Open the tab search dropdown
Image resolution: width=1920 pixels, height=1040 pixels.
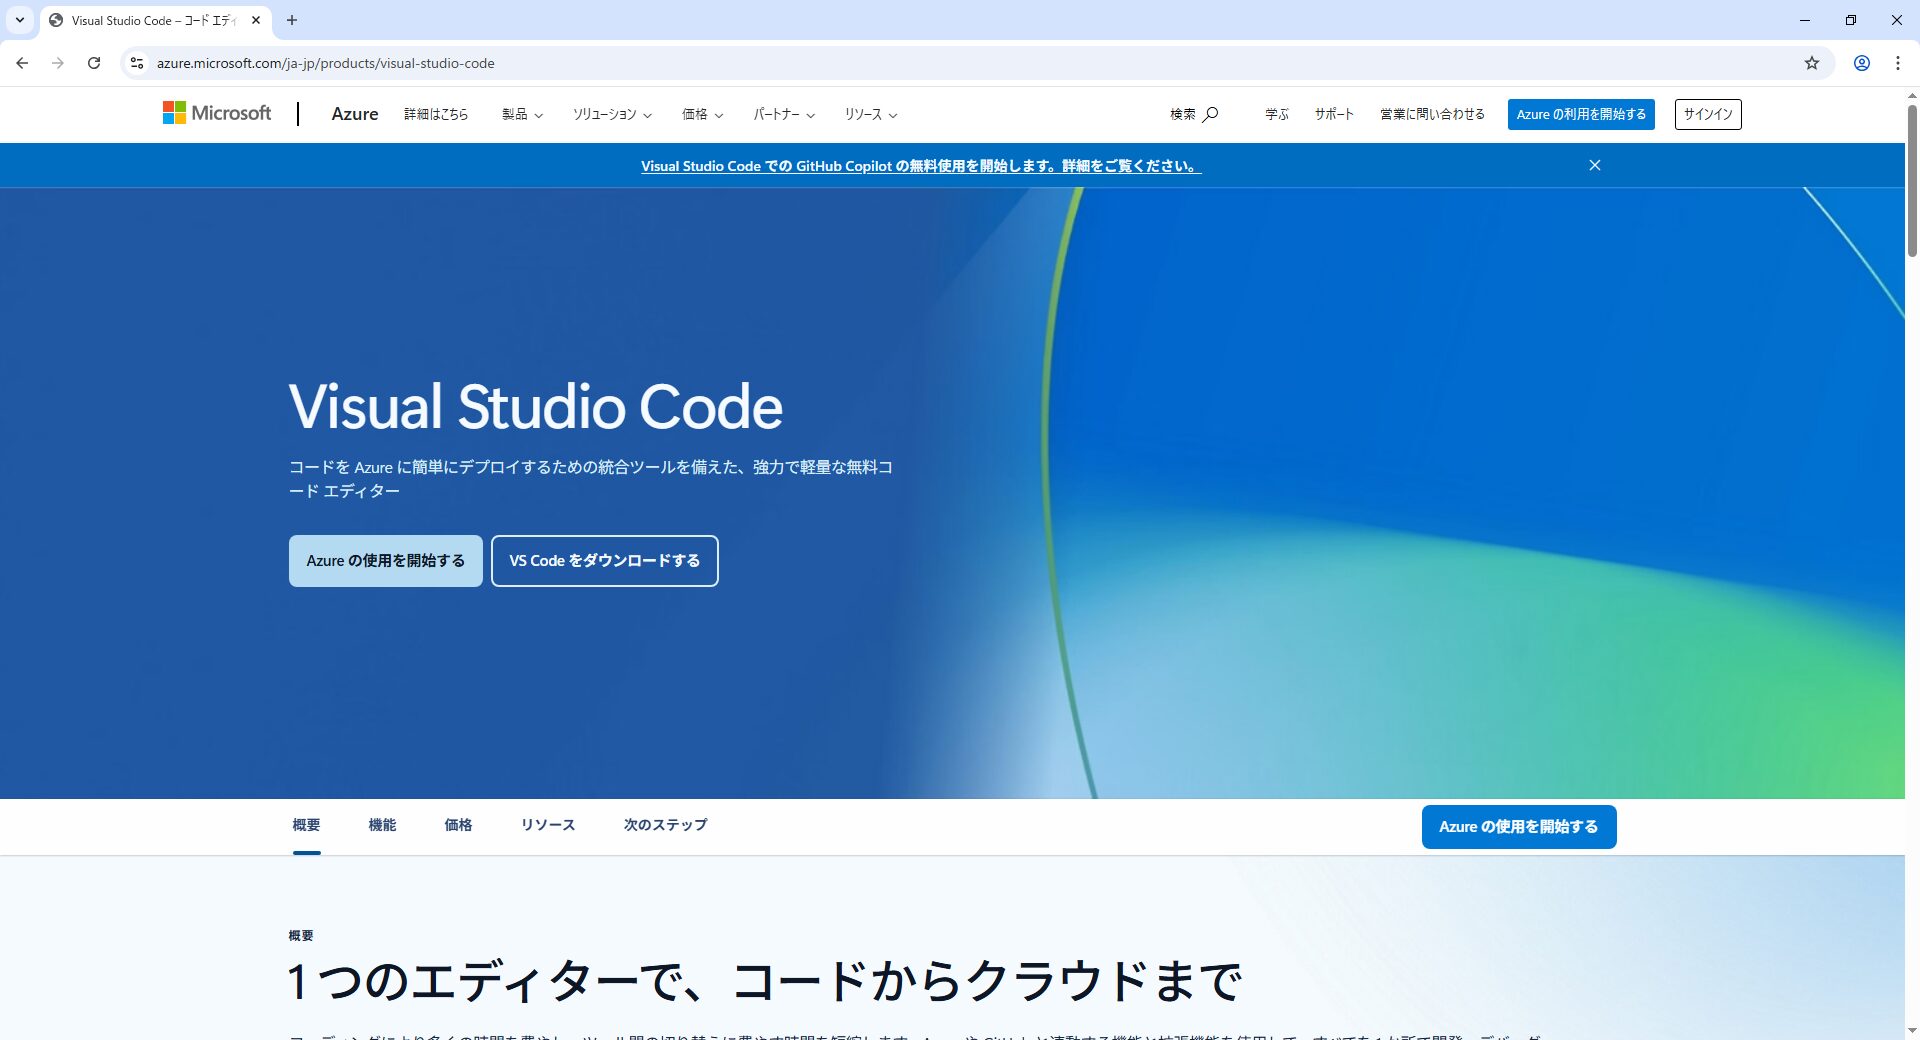pos(19,20)
